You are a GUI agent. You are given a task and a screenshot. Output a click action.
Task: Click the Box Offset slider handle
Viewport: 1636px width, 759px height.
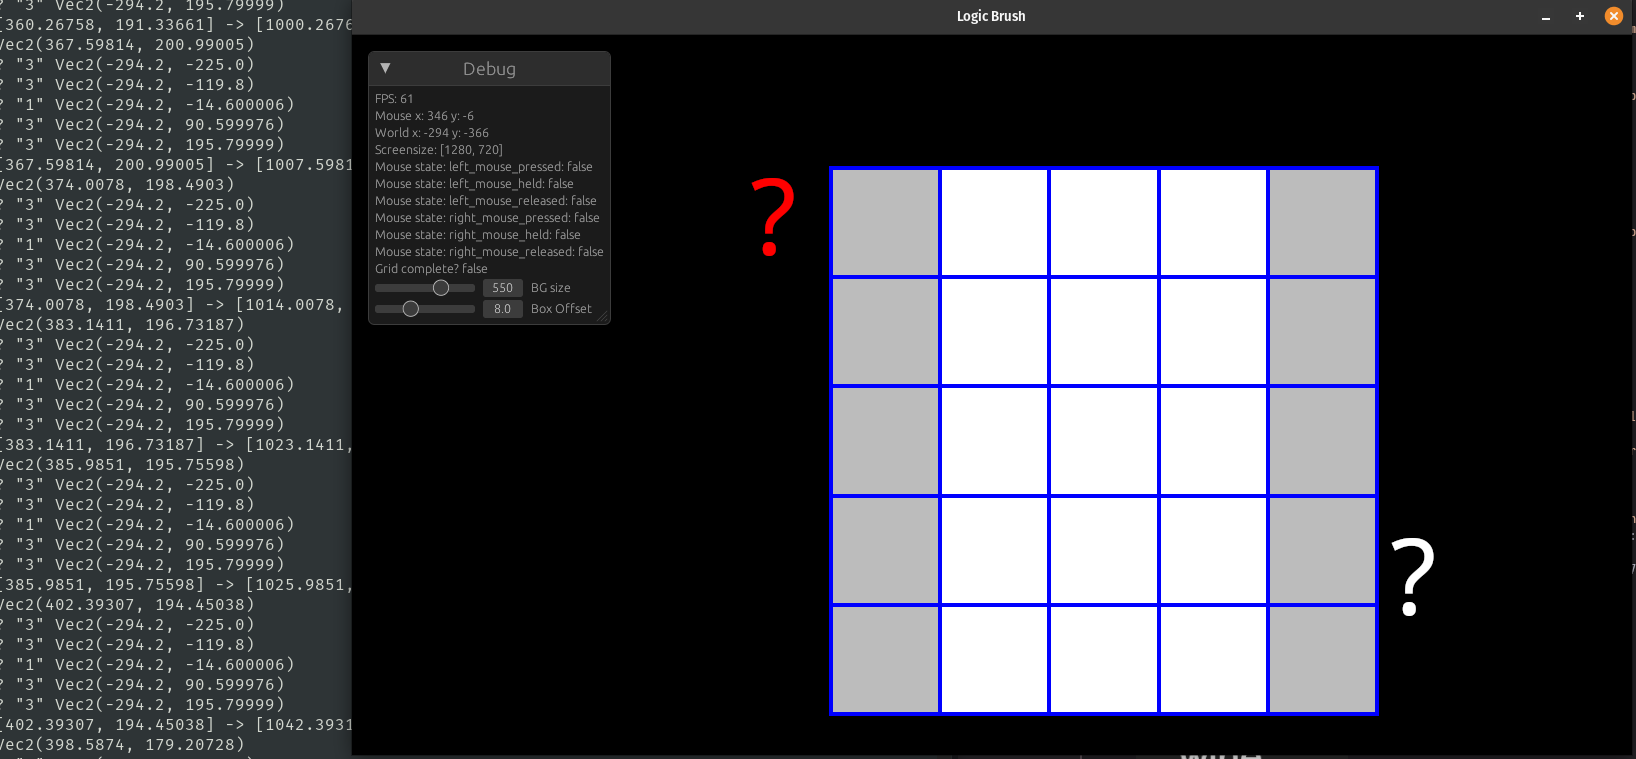click(410, 309)
